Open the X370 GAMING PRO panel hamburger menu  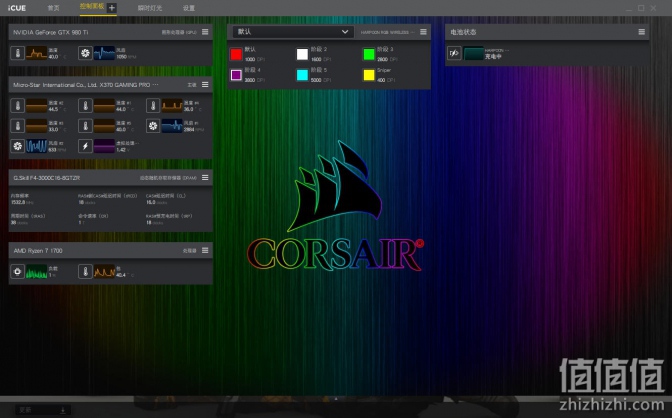click(205, 85)
